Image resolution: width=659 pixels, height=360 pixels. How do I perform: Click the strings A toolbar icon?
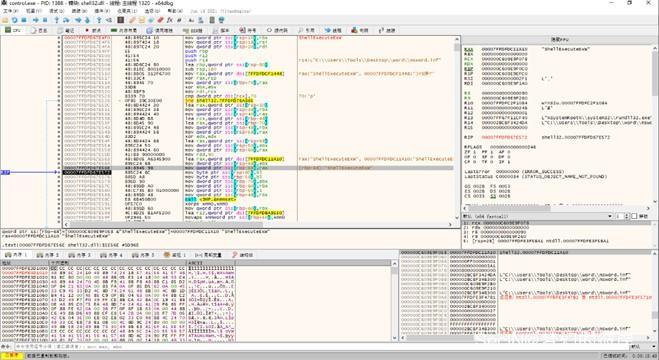click(191, 20)
